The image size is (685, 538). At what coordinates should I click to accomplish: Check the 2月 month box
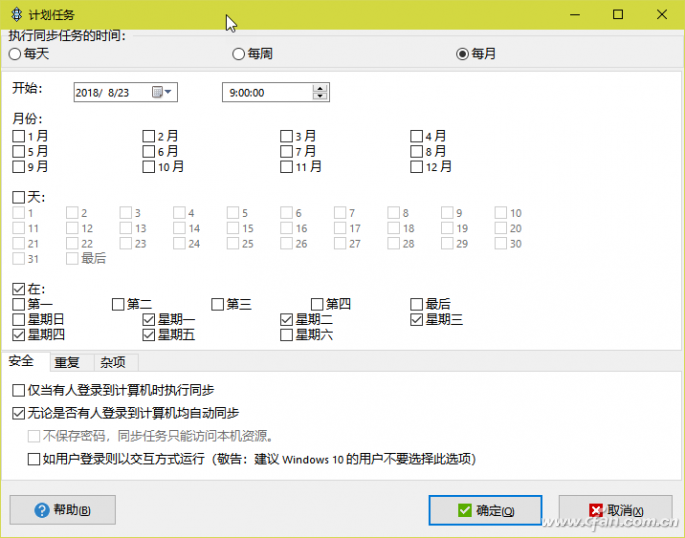click(149, 136)
